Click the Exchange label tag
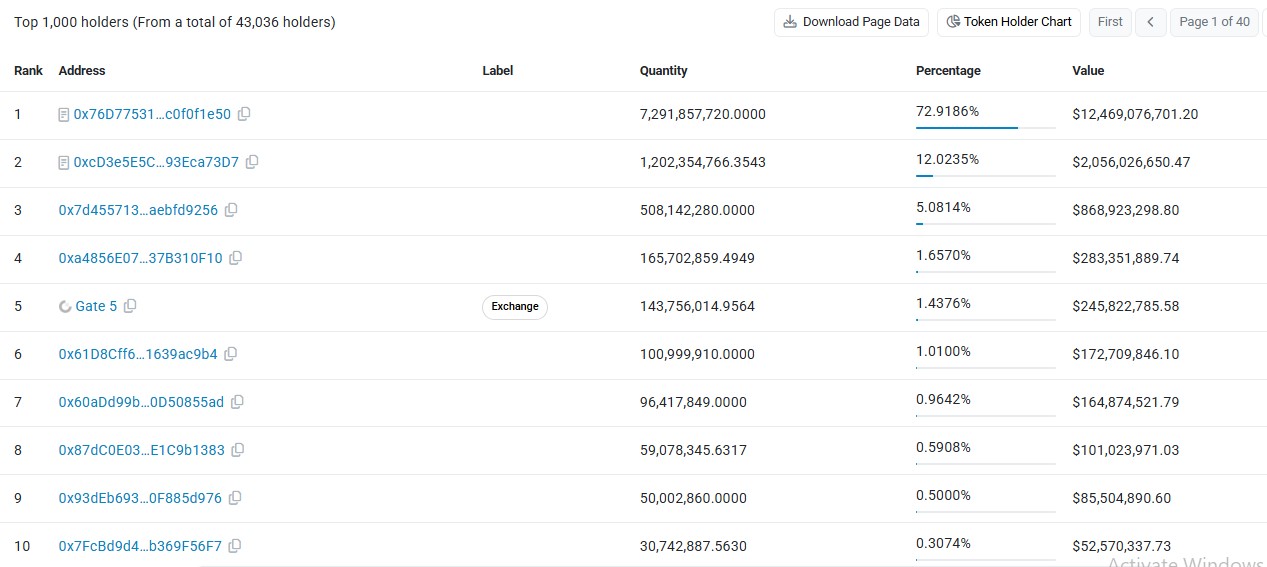Viewport: 1267px width, 567px height. click(x=515, y=307)
